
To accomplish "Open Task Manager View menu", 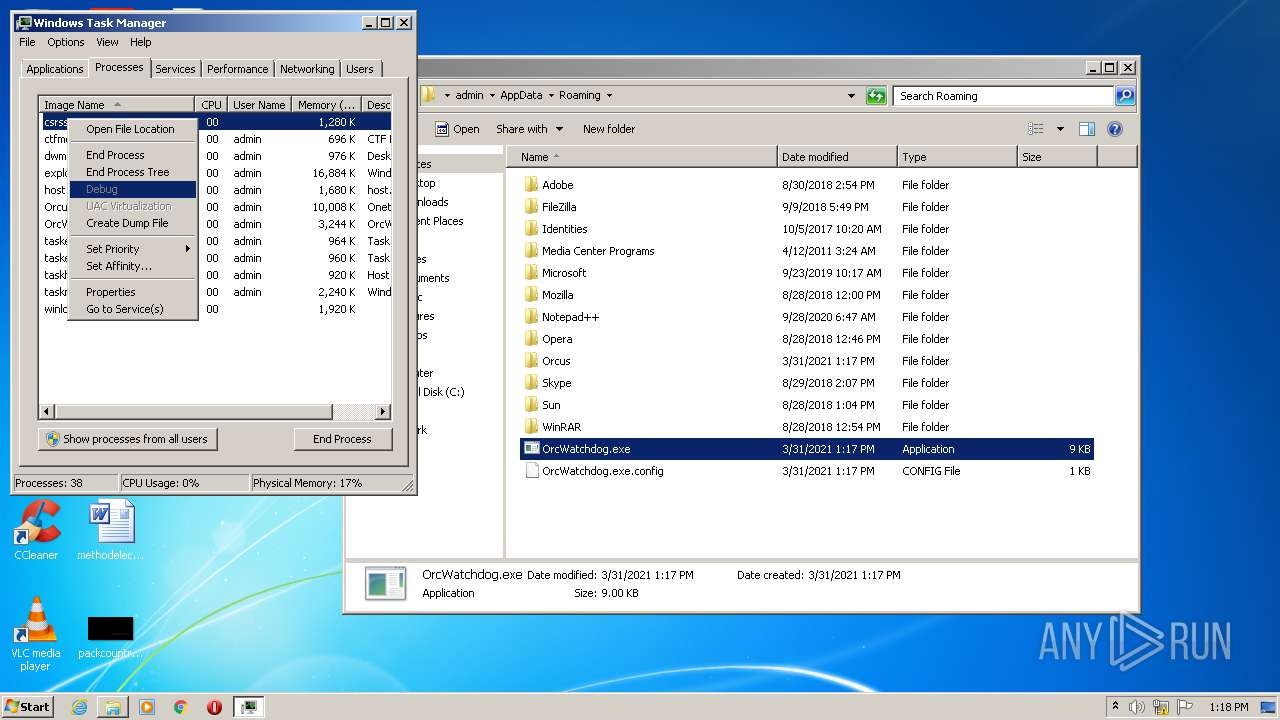I will tap(107, 42).
